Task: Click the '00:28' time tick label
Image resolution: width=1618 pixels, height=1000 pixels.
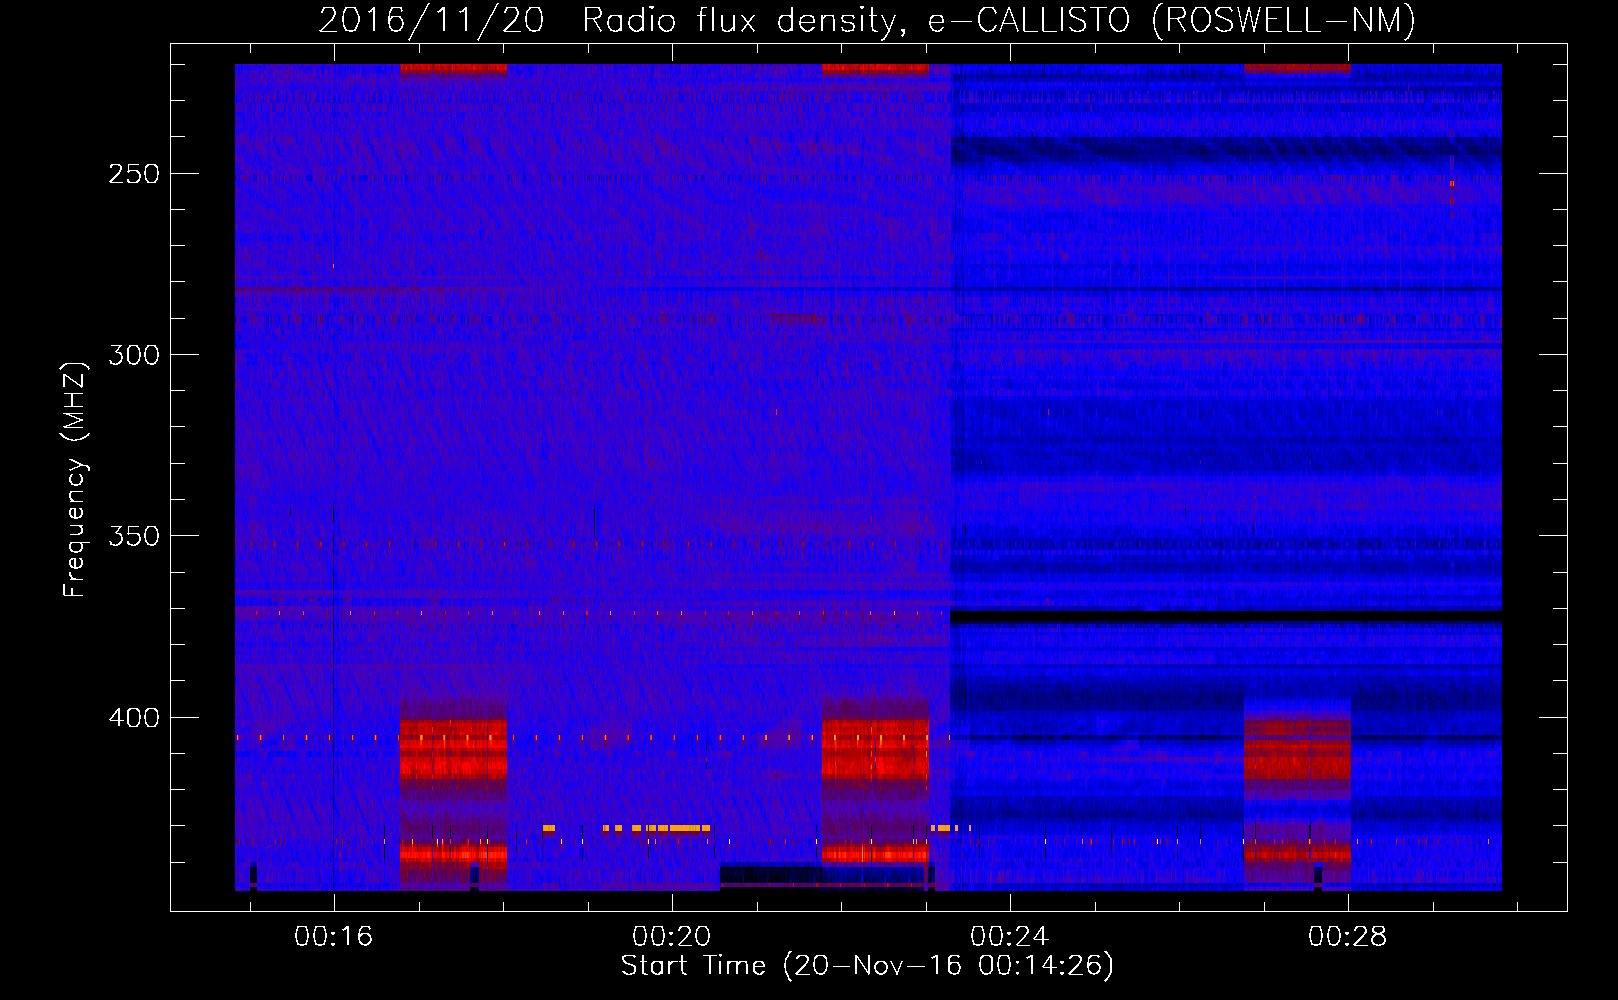Action: click(x=1347, y=936)
